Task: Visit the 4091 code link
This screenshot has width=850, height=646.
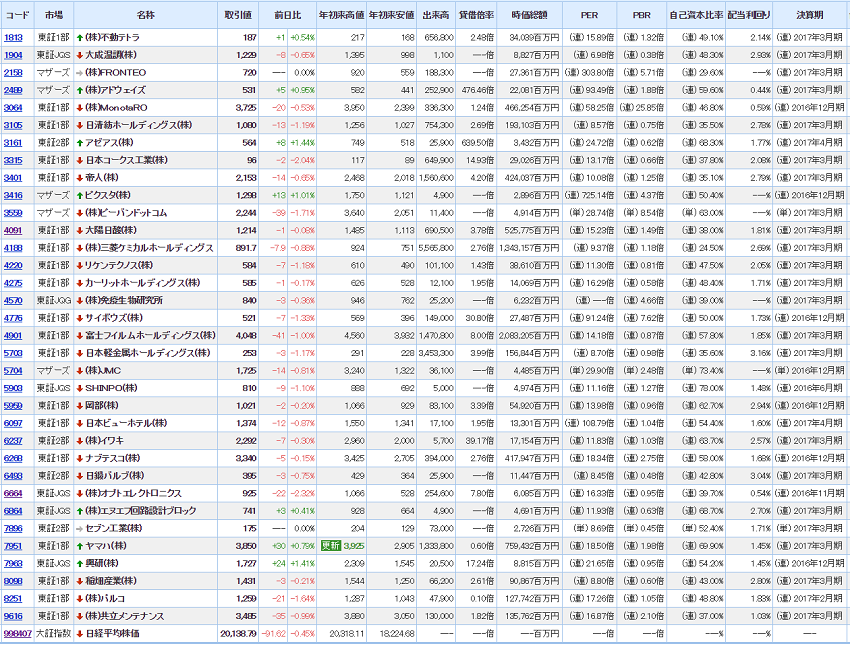Action: (13, 230)
